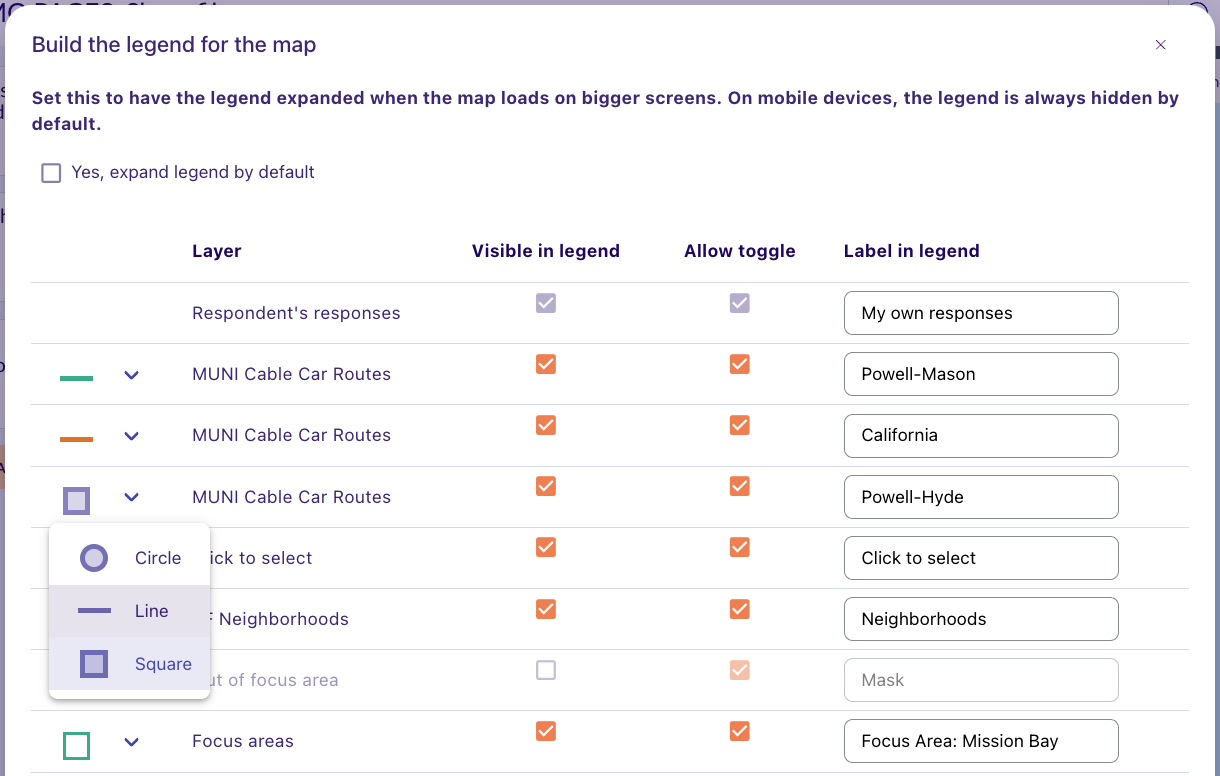
Task: Click the Layer column header
Action: point(217,251)
